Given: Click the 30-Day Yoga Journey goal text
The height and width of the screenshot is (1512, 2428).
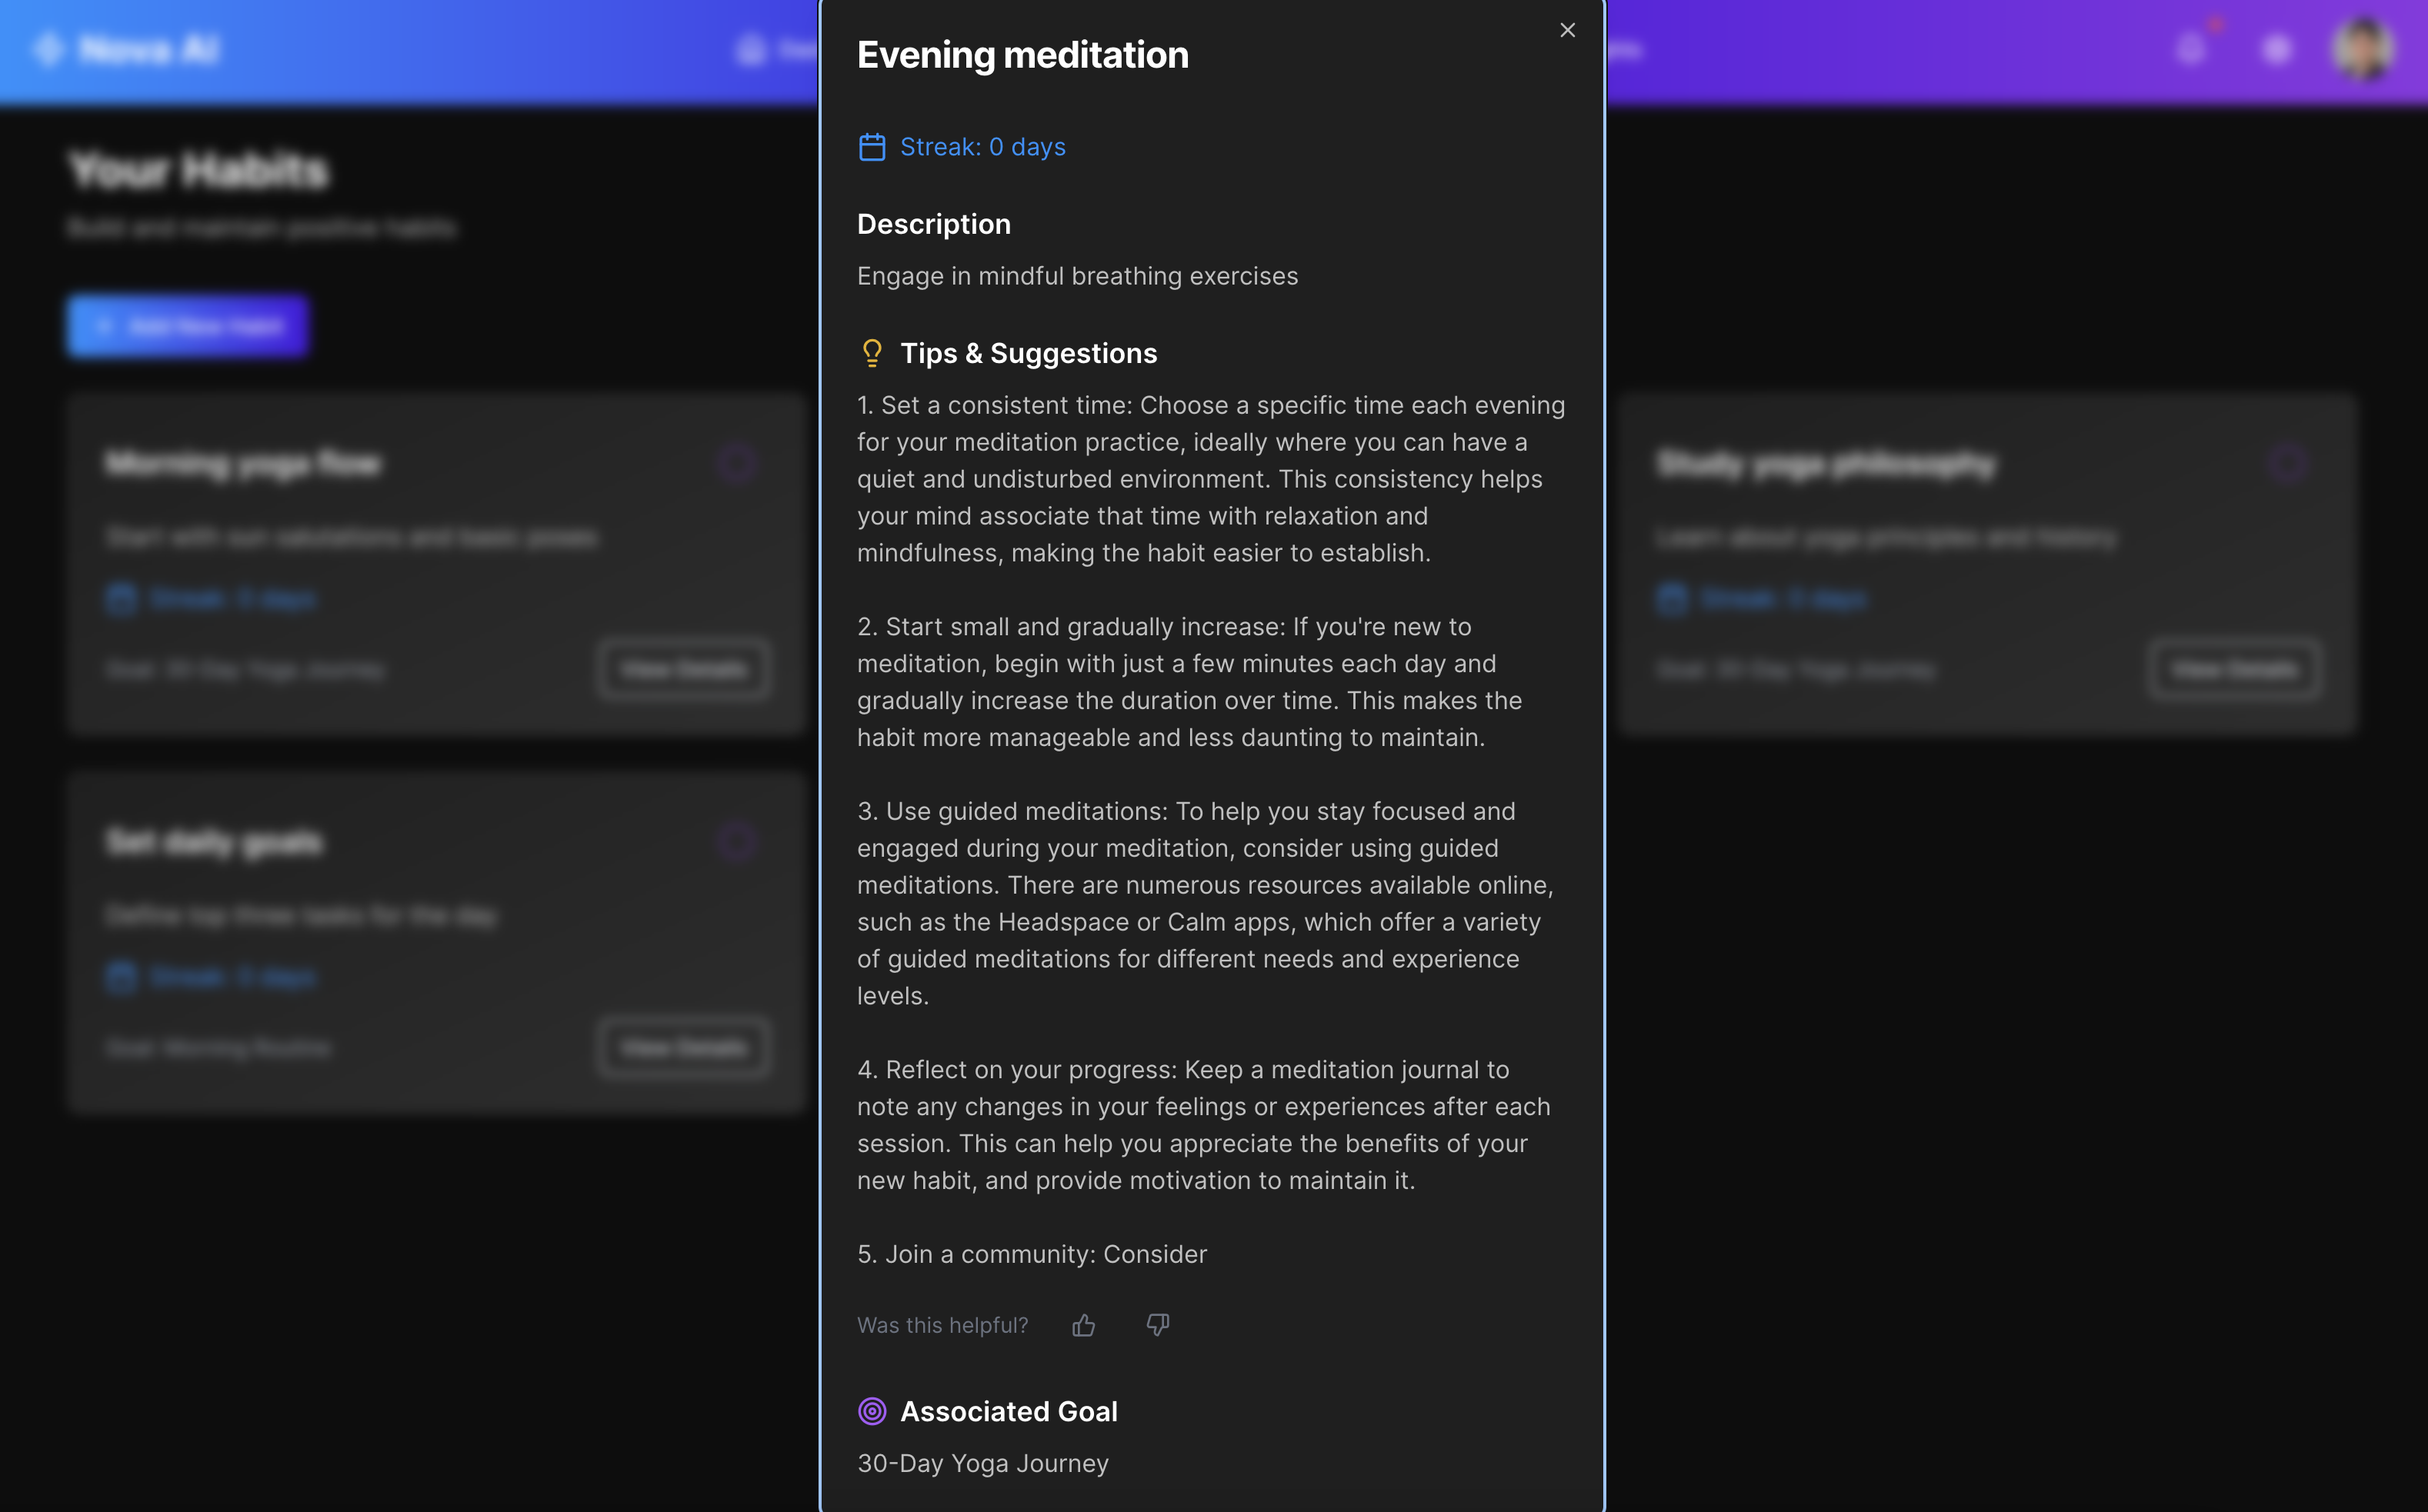Looking at the screenshot, I should tap(982, 1463).
